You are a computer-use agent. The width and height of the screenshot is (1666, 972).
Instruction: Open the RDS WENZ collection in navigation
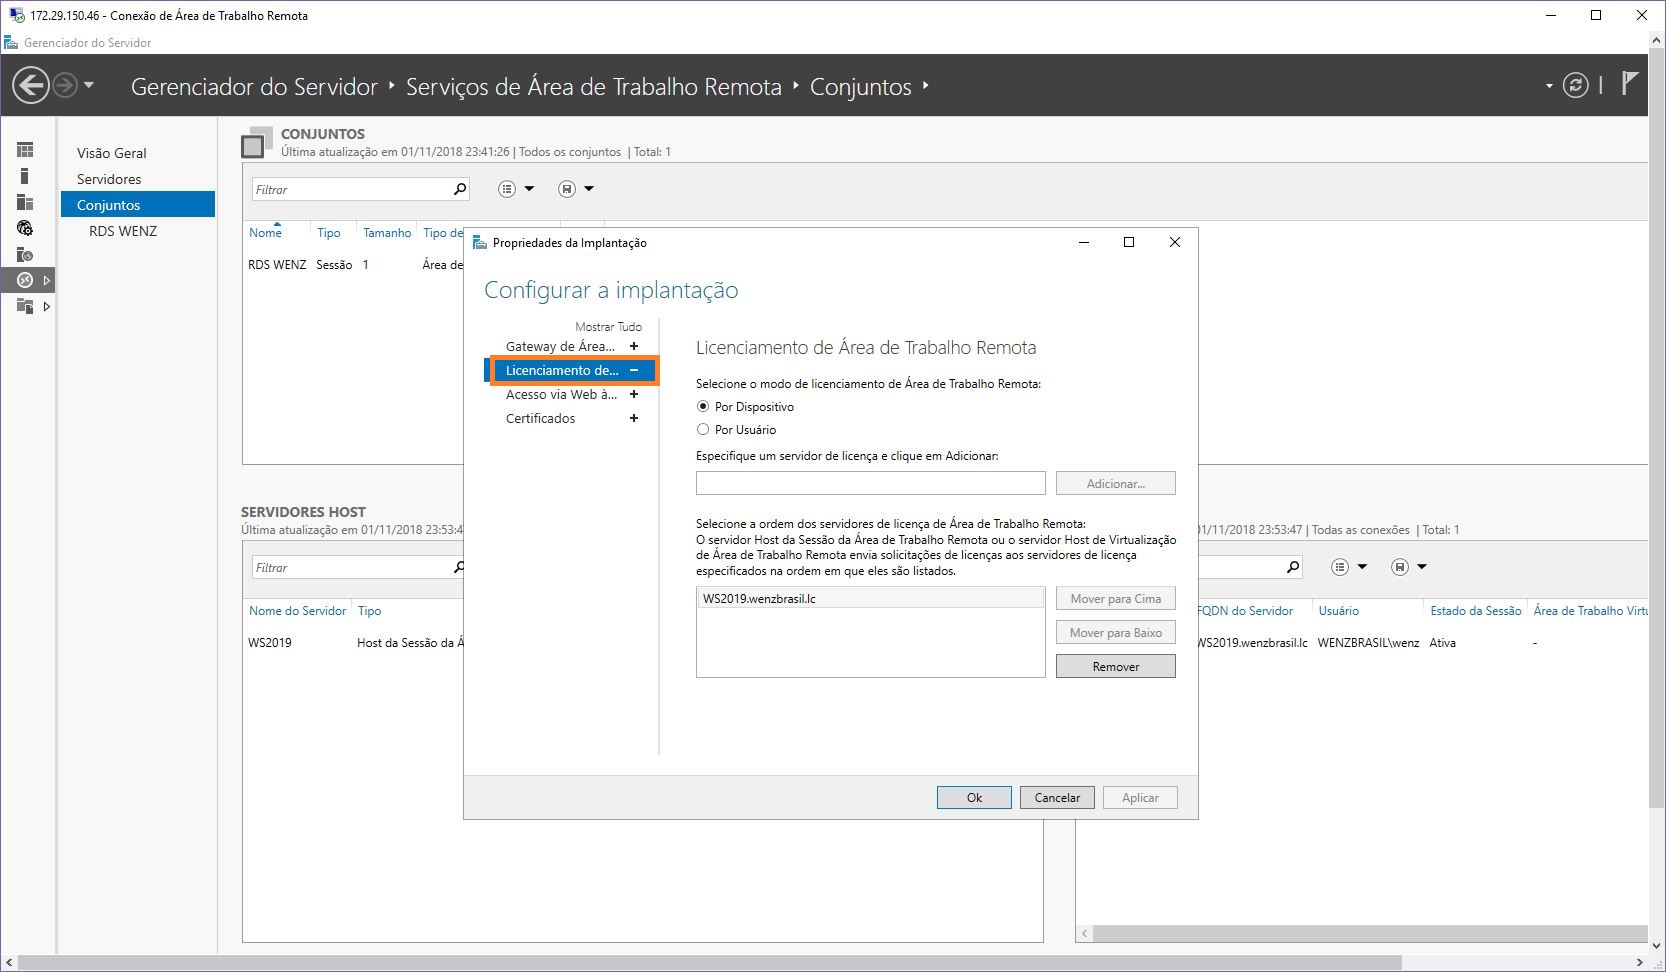tap(123, 231)
